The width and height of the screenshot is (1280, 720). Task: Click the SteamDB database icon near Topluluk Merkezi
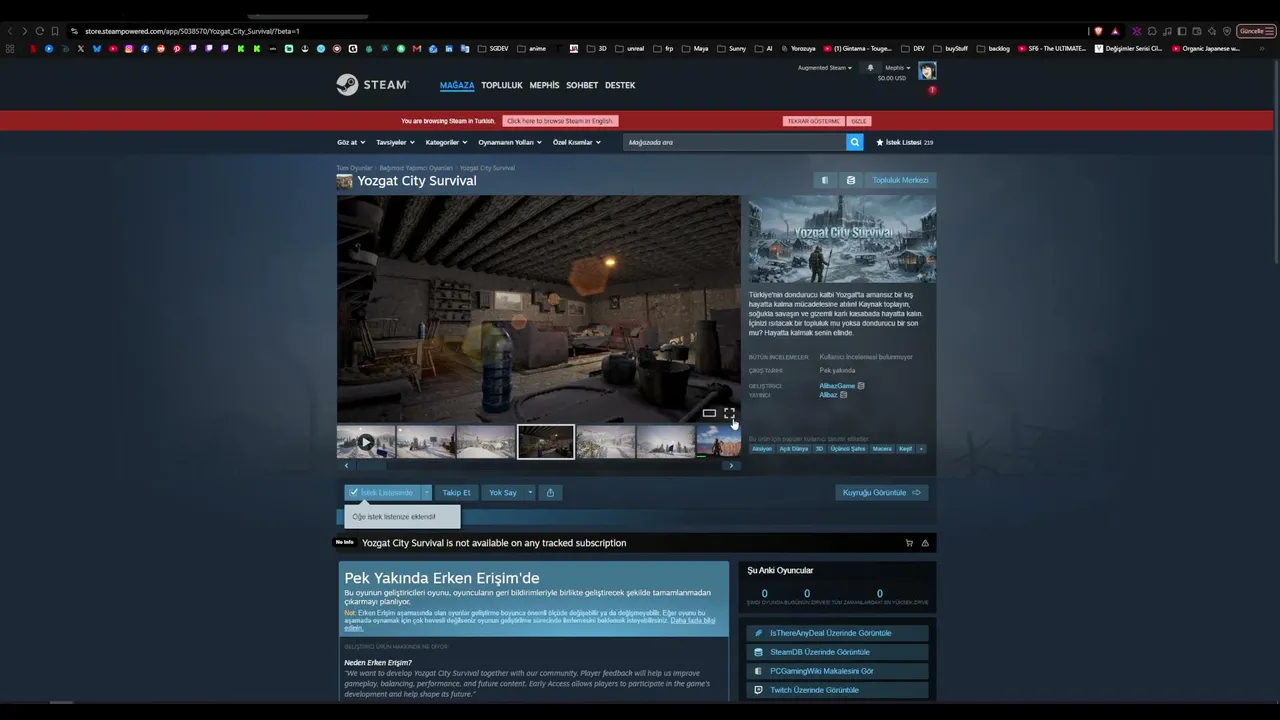tap(851, 180)
